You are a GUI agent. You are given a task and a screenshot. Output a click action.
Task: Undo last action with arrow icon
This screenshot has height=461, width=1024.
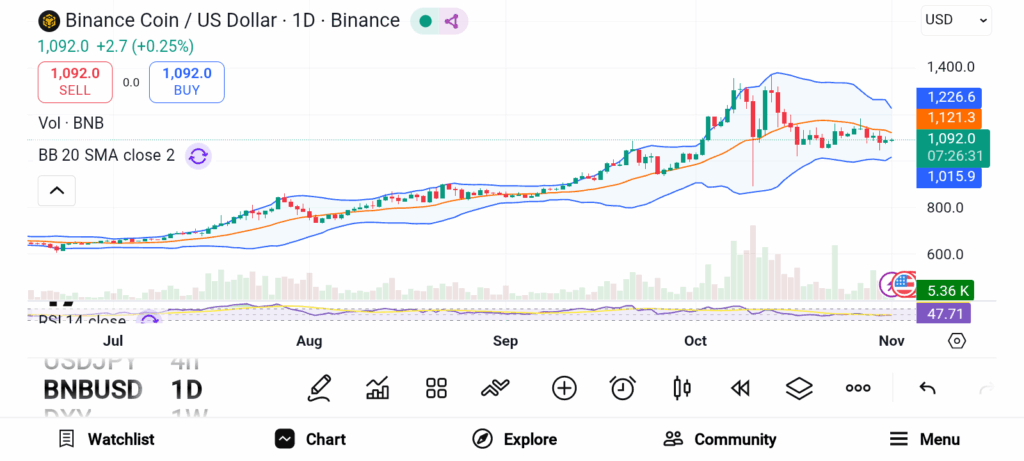[x=927, y=388]
